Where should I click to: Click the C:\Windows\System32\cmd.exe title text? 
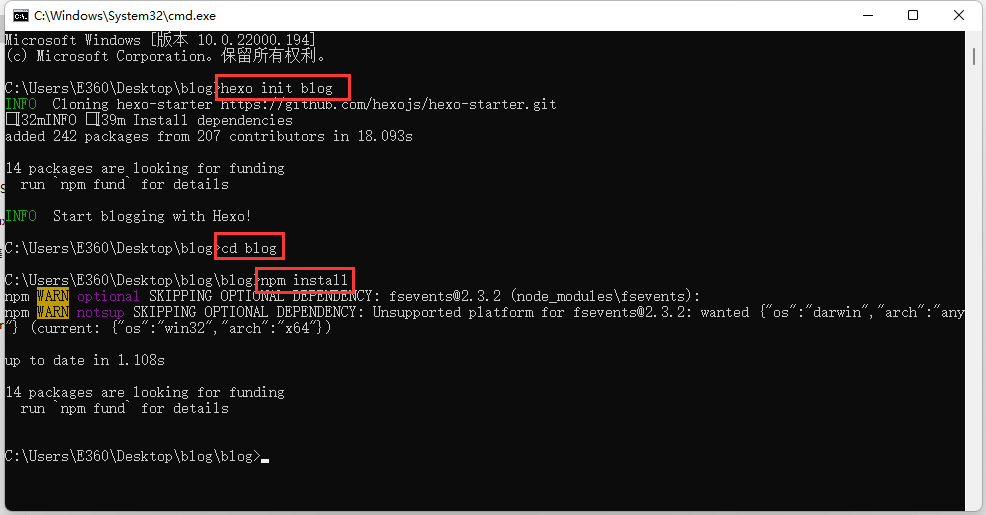coord(125,16)
